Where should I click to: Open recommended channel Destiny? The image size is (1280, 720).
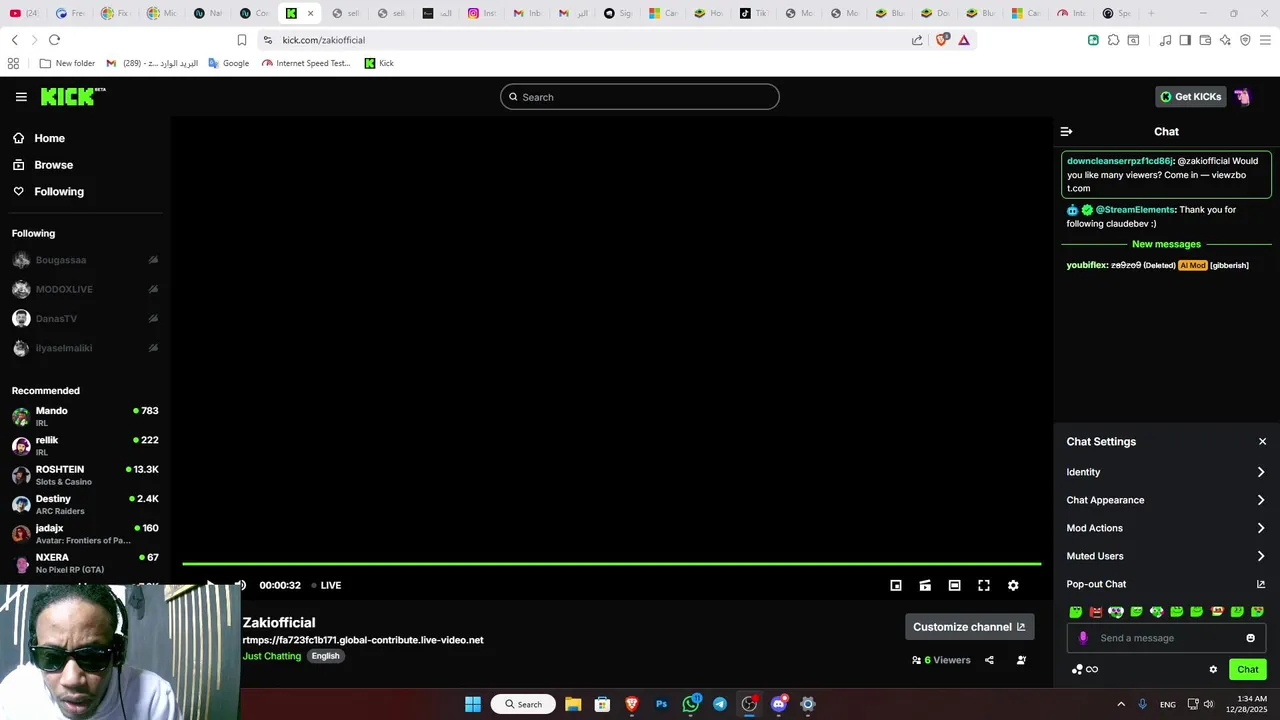click(84, 504)
